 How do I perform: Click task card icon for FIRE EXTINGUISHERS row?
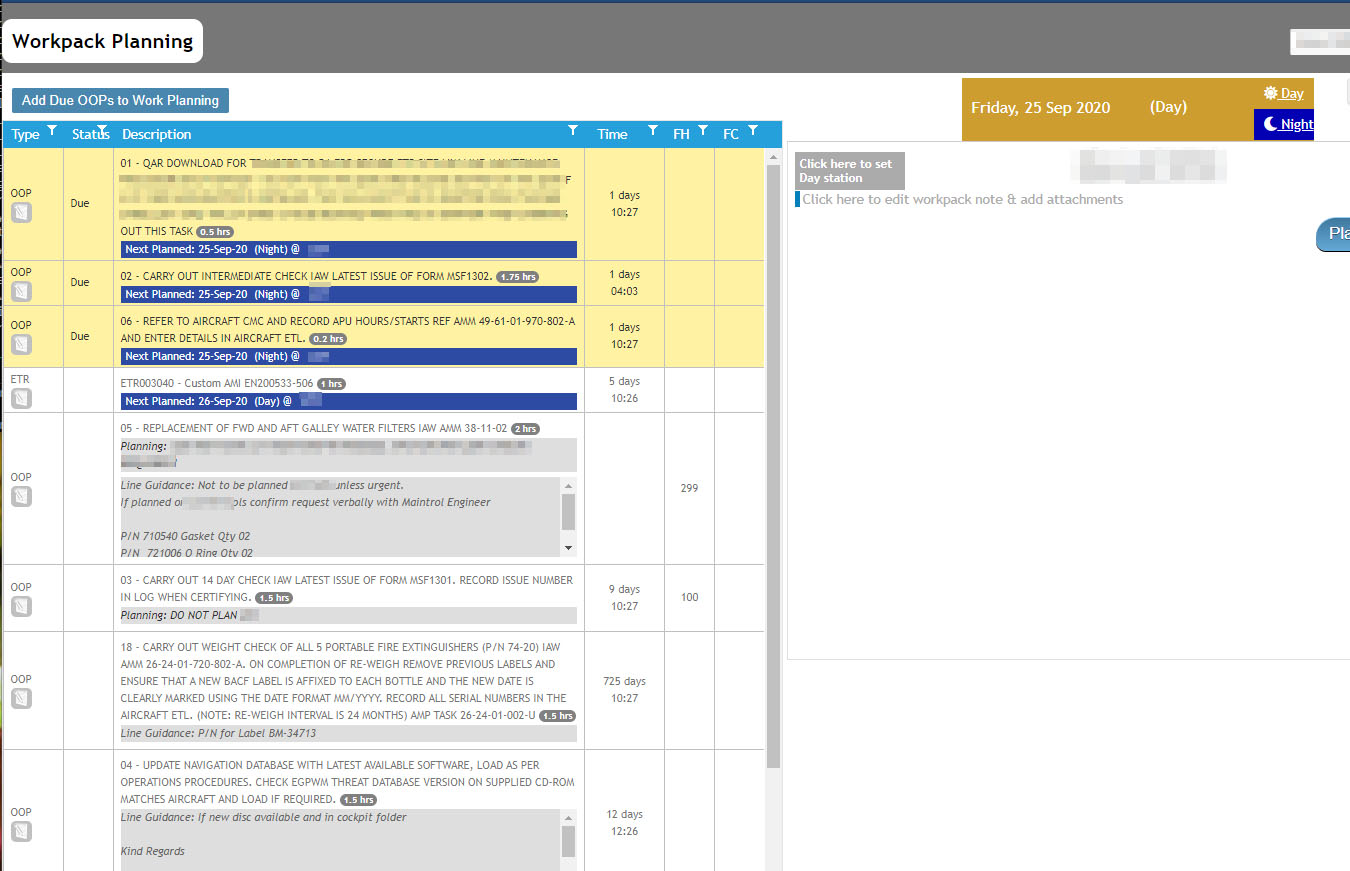tap(21, 698)
